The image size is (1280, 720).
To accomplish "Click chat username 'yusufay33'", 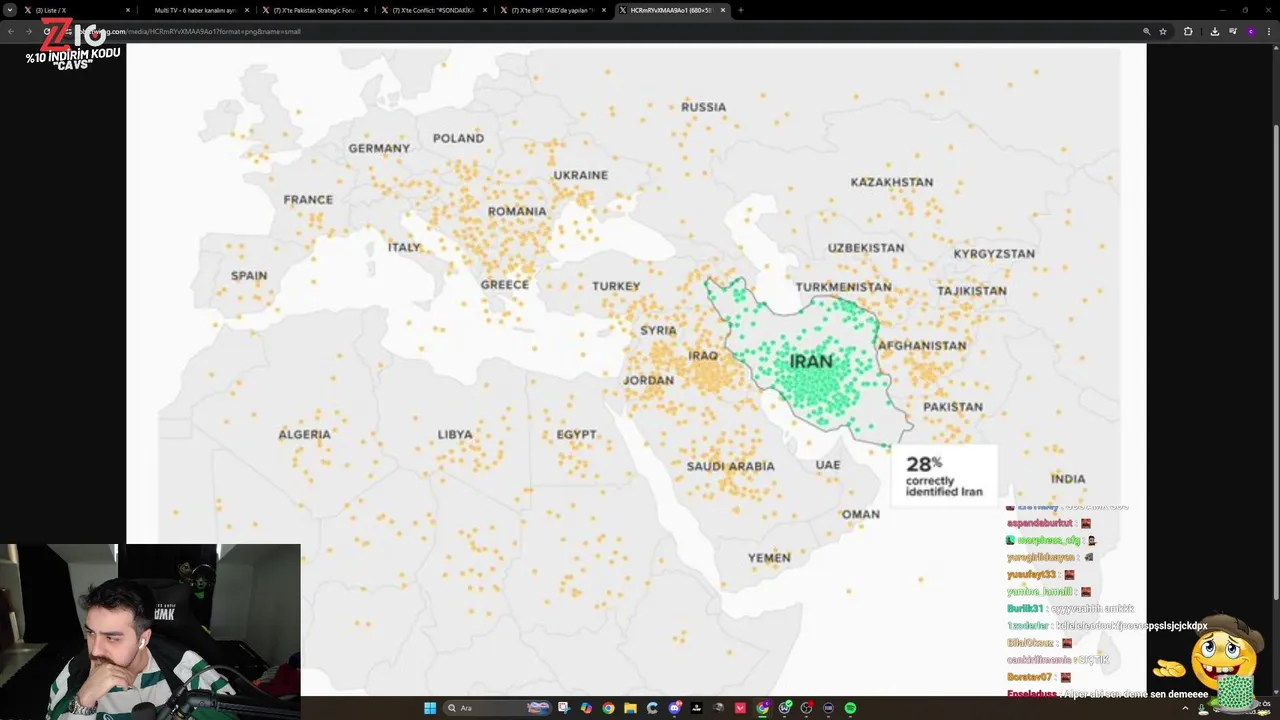I will click(1031, 575).
